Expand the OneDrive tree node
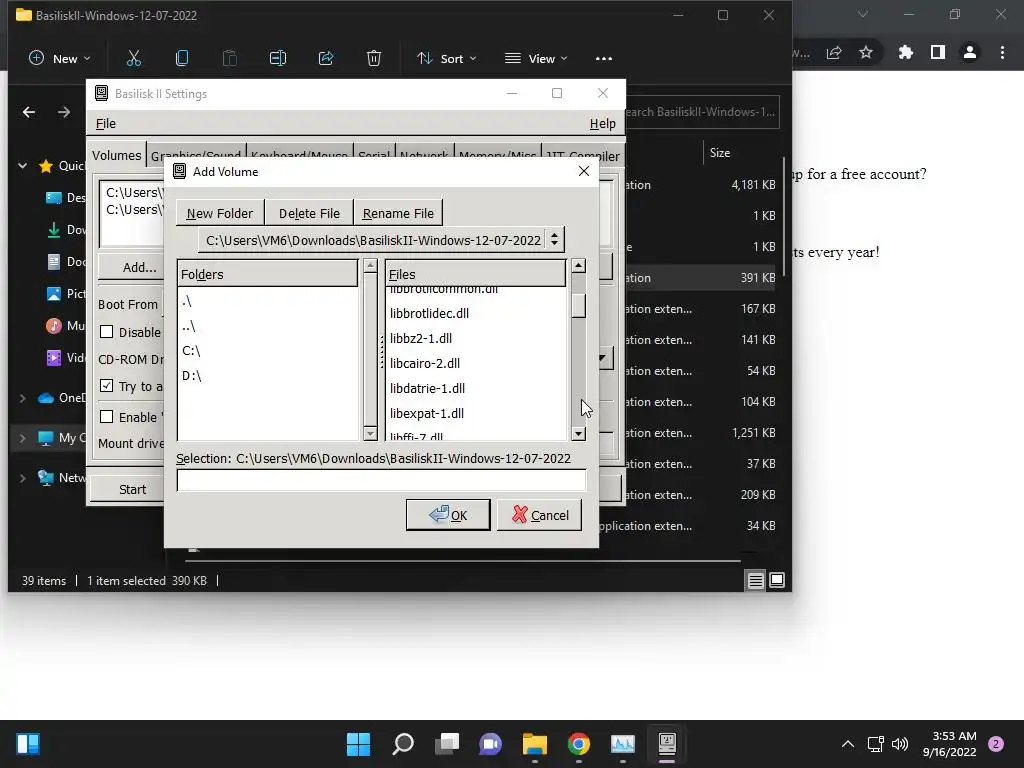Viewport: 1024px width, 768px height. (23, 398)
